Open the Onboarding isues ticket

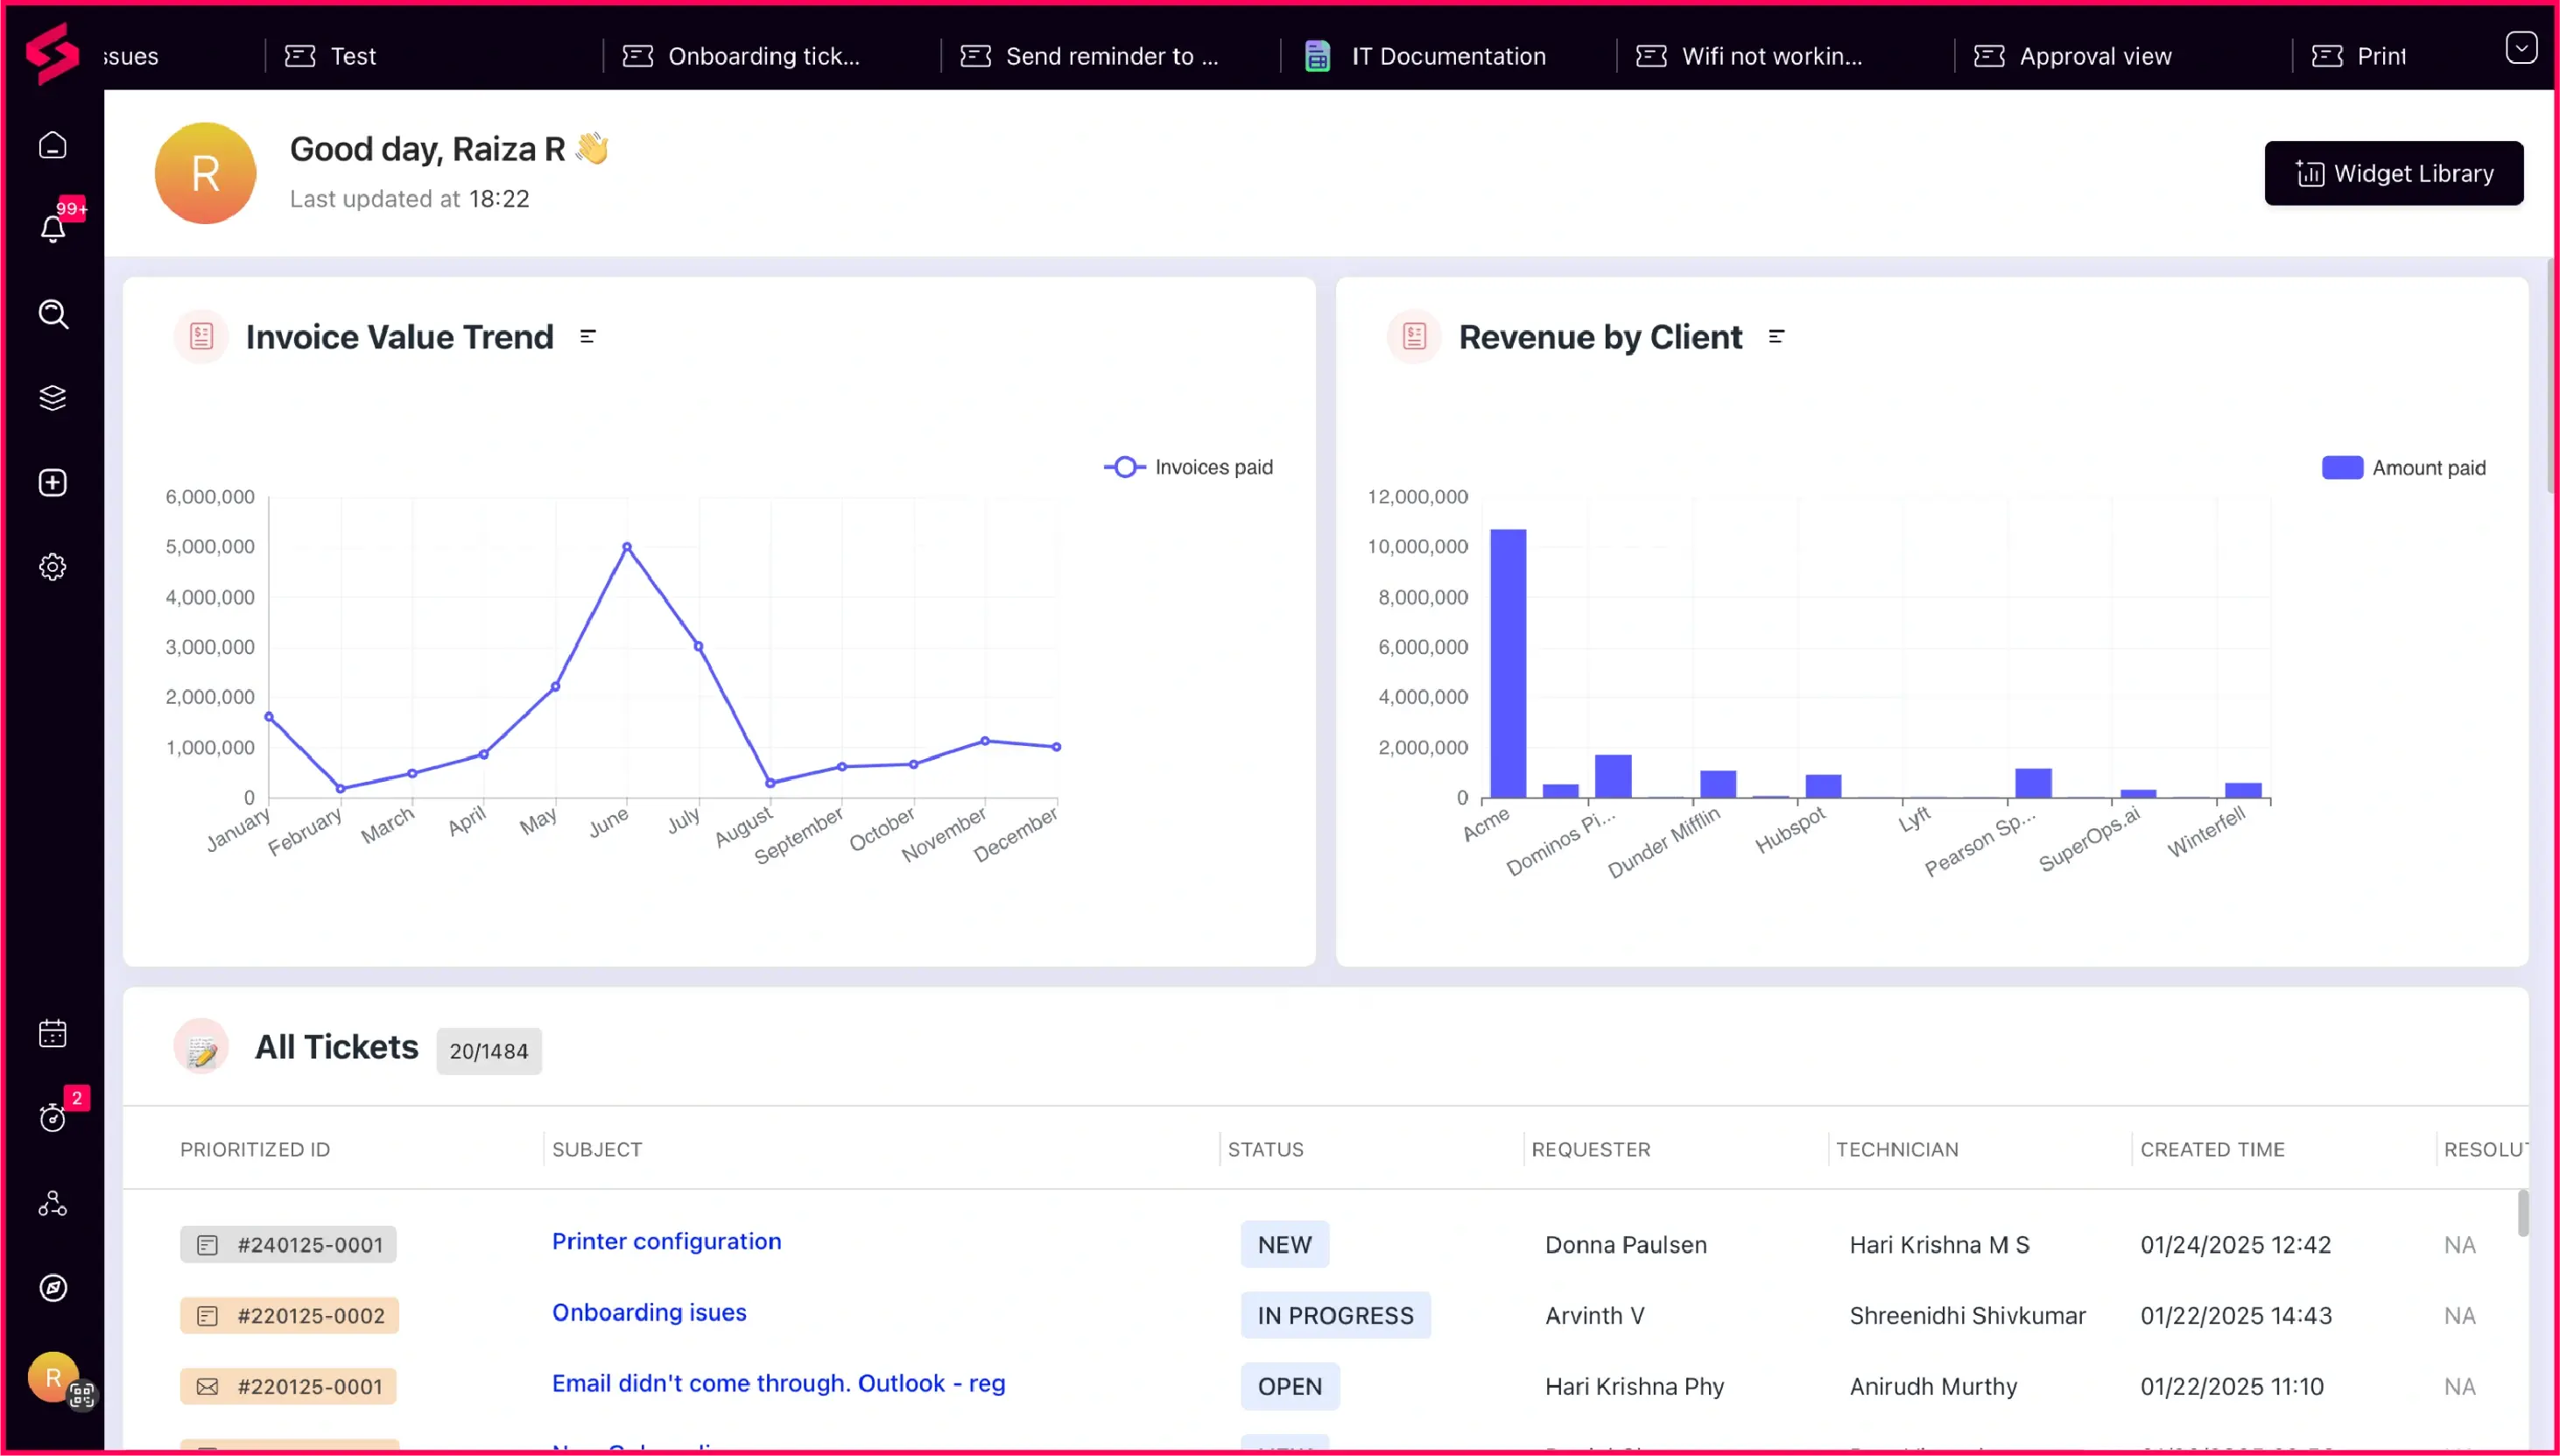pyautogui.click(x=648, y=1312)
